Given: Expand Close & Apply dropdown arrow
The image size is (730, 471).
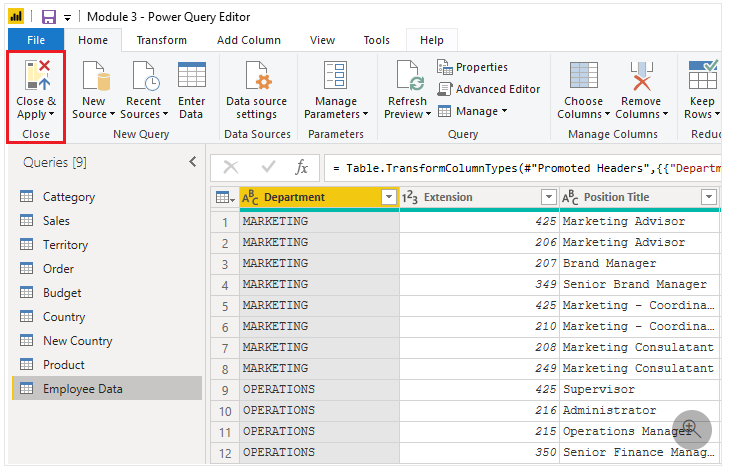Looking at the screenshot, I should [x=51, y=114].
